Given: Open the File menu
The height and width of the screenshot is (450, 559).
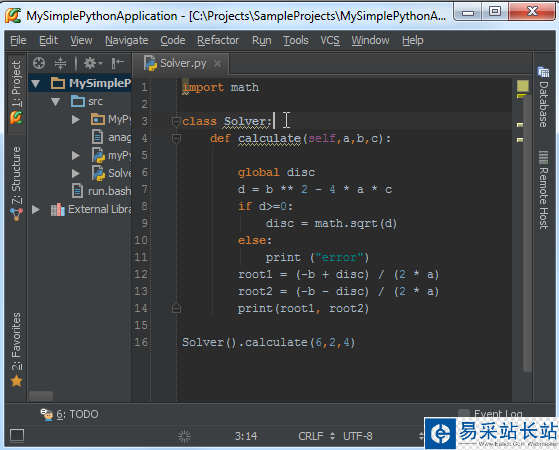Looking at the screenshot, I should click(18, 40).
